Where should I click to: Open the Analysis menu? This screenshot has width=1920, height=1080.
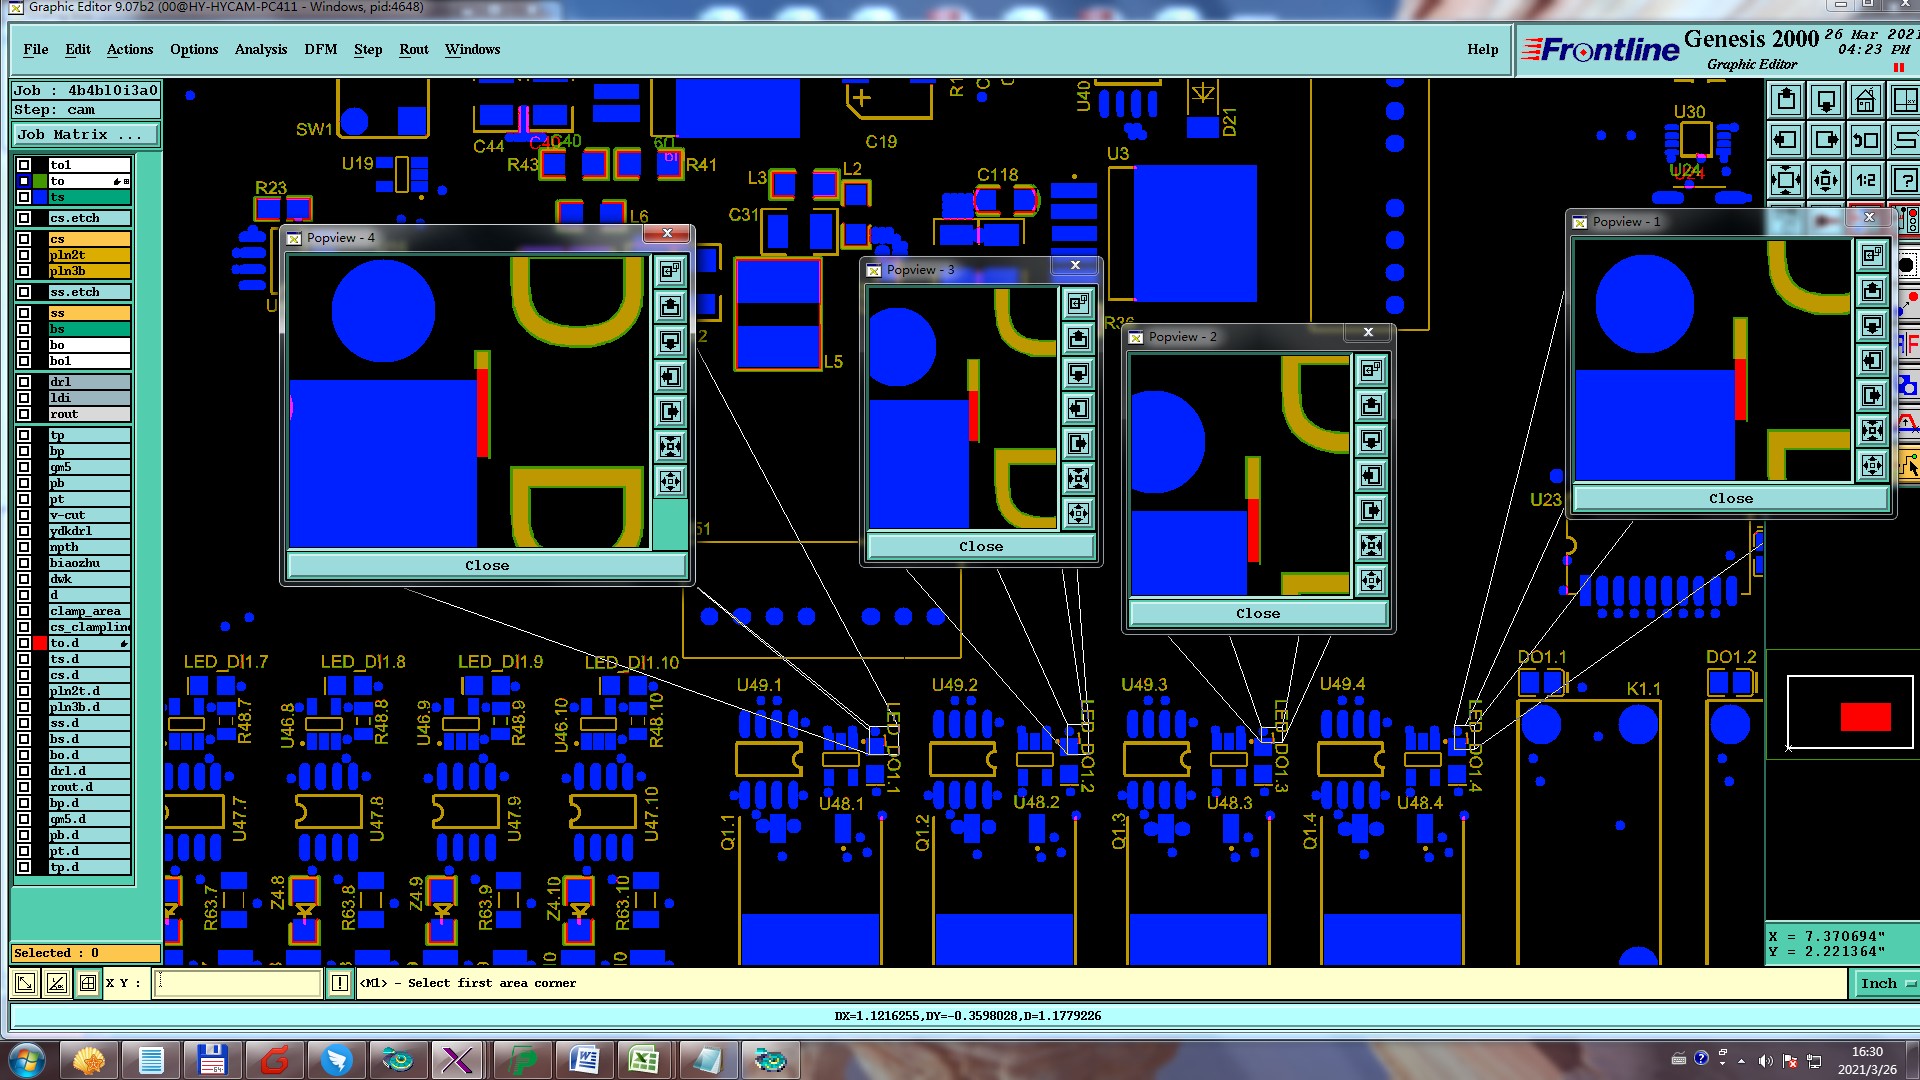[x=260, y=49]
